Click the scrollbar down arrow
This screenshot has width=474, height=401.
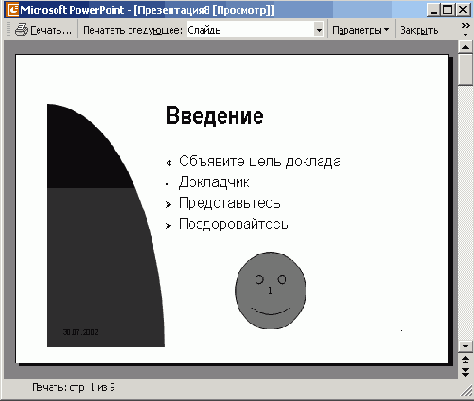click(465, 346)
